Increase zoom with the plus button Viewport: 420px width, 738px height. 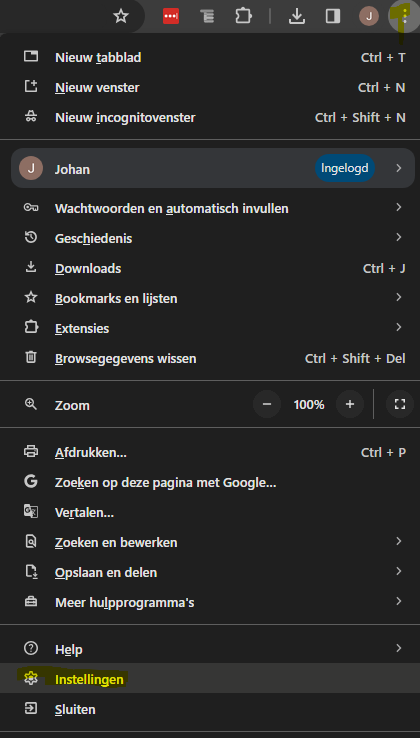click(x=349, y=404)
